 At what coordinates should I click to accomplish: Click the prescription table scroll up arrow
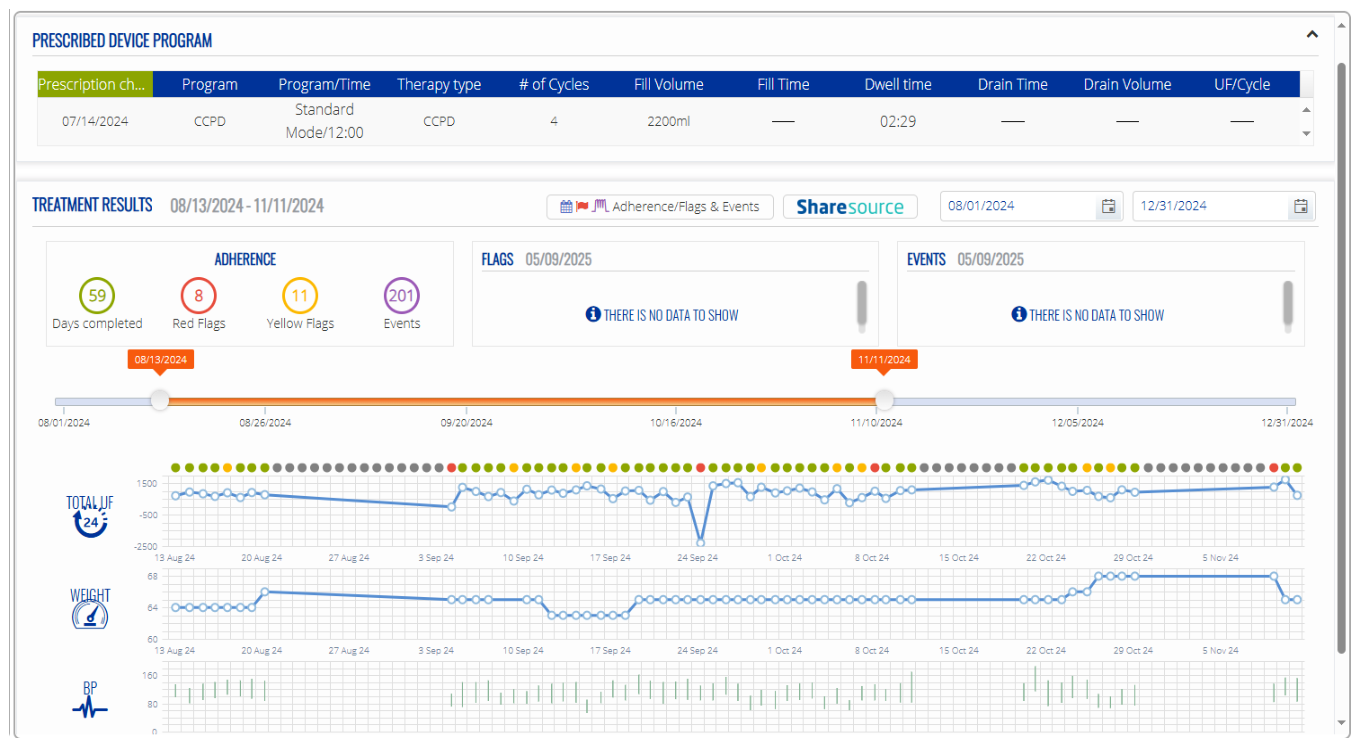(x=1306, y=109)
